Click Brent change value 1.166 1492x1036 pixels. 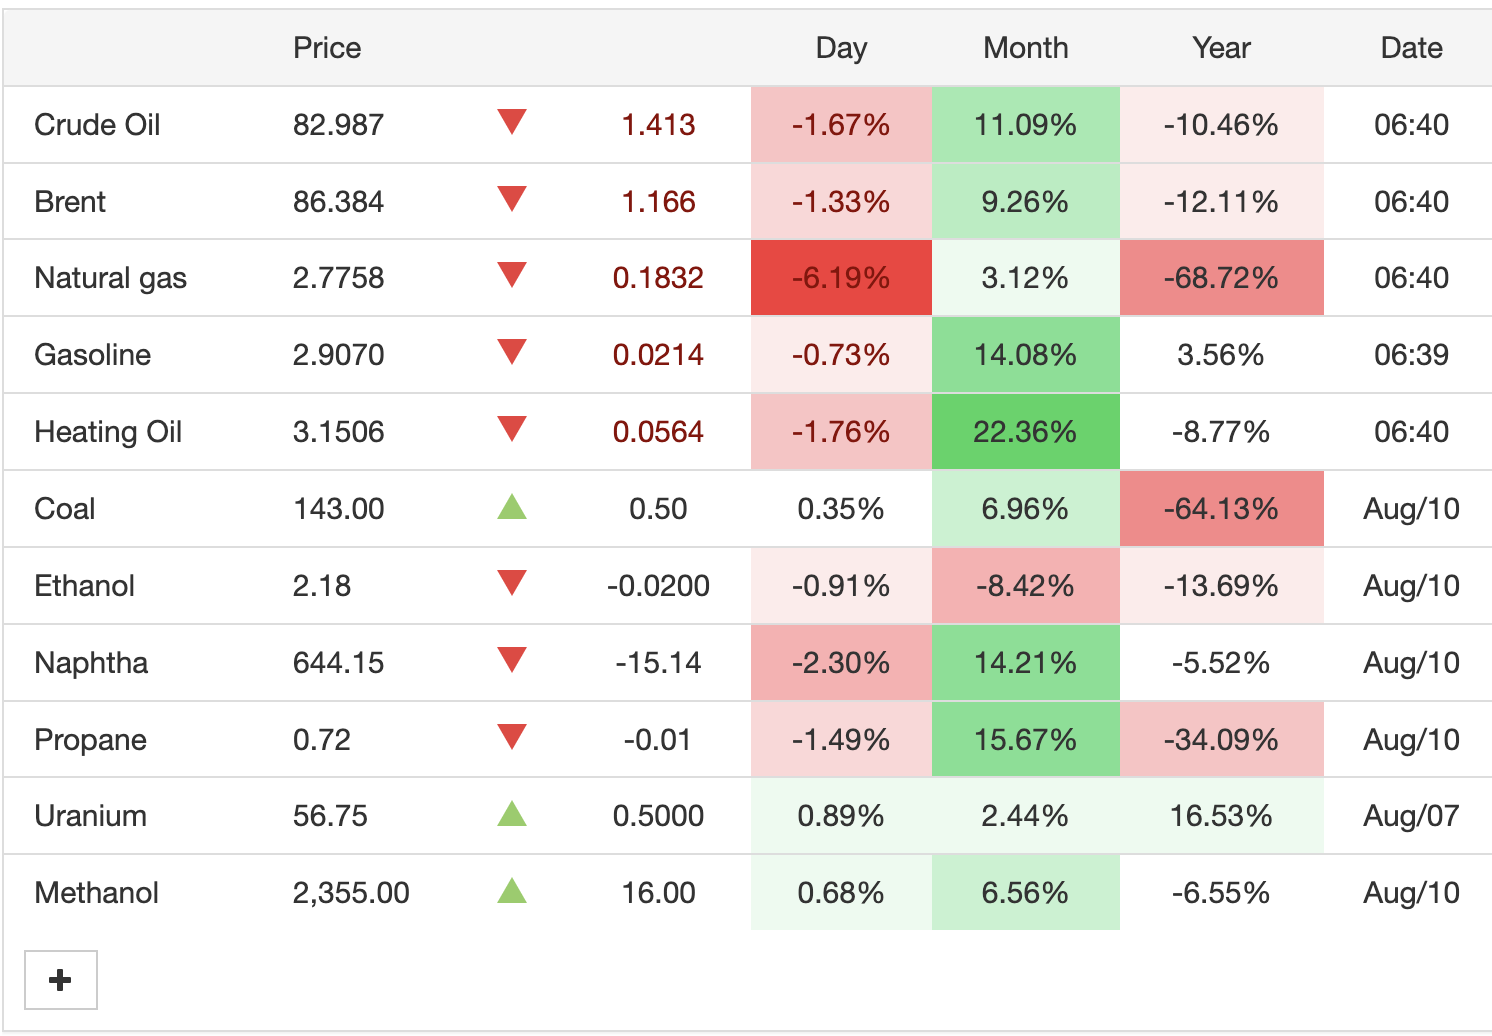click(x=658, y=202)
